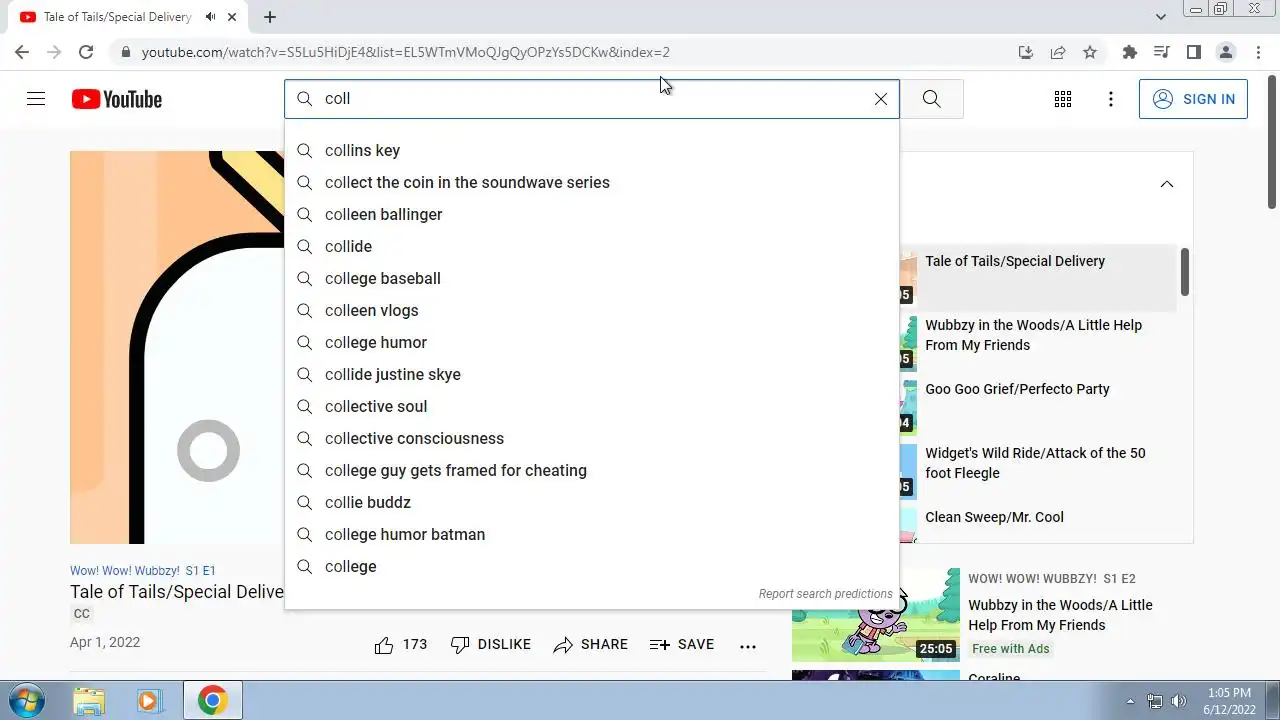Open the YouTube hamburger guide menu
The image size is (1280, 720).
pos(36,99)
